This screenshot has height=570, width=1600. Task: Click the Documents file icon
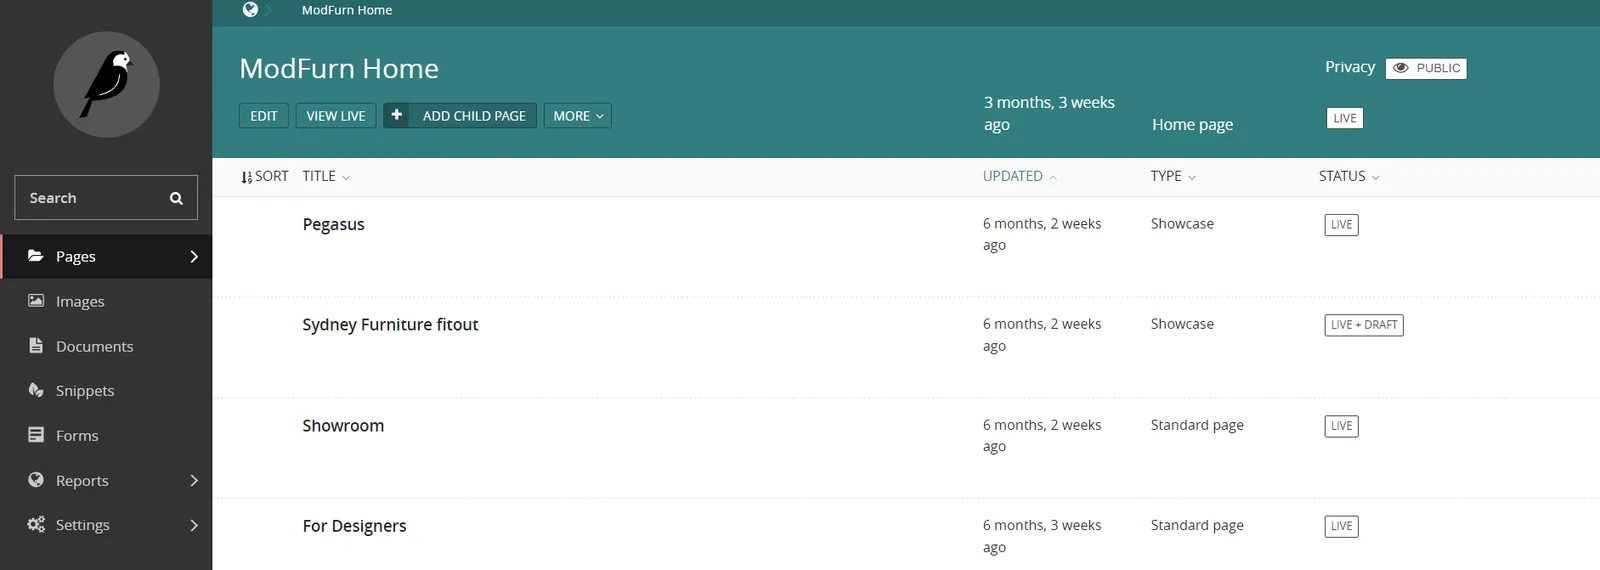tap(36, 346)
